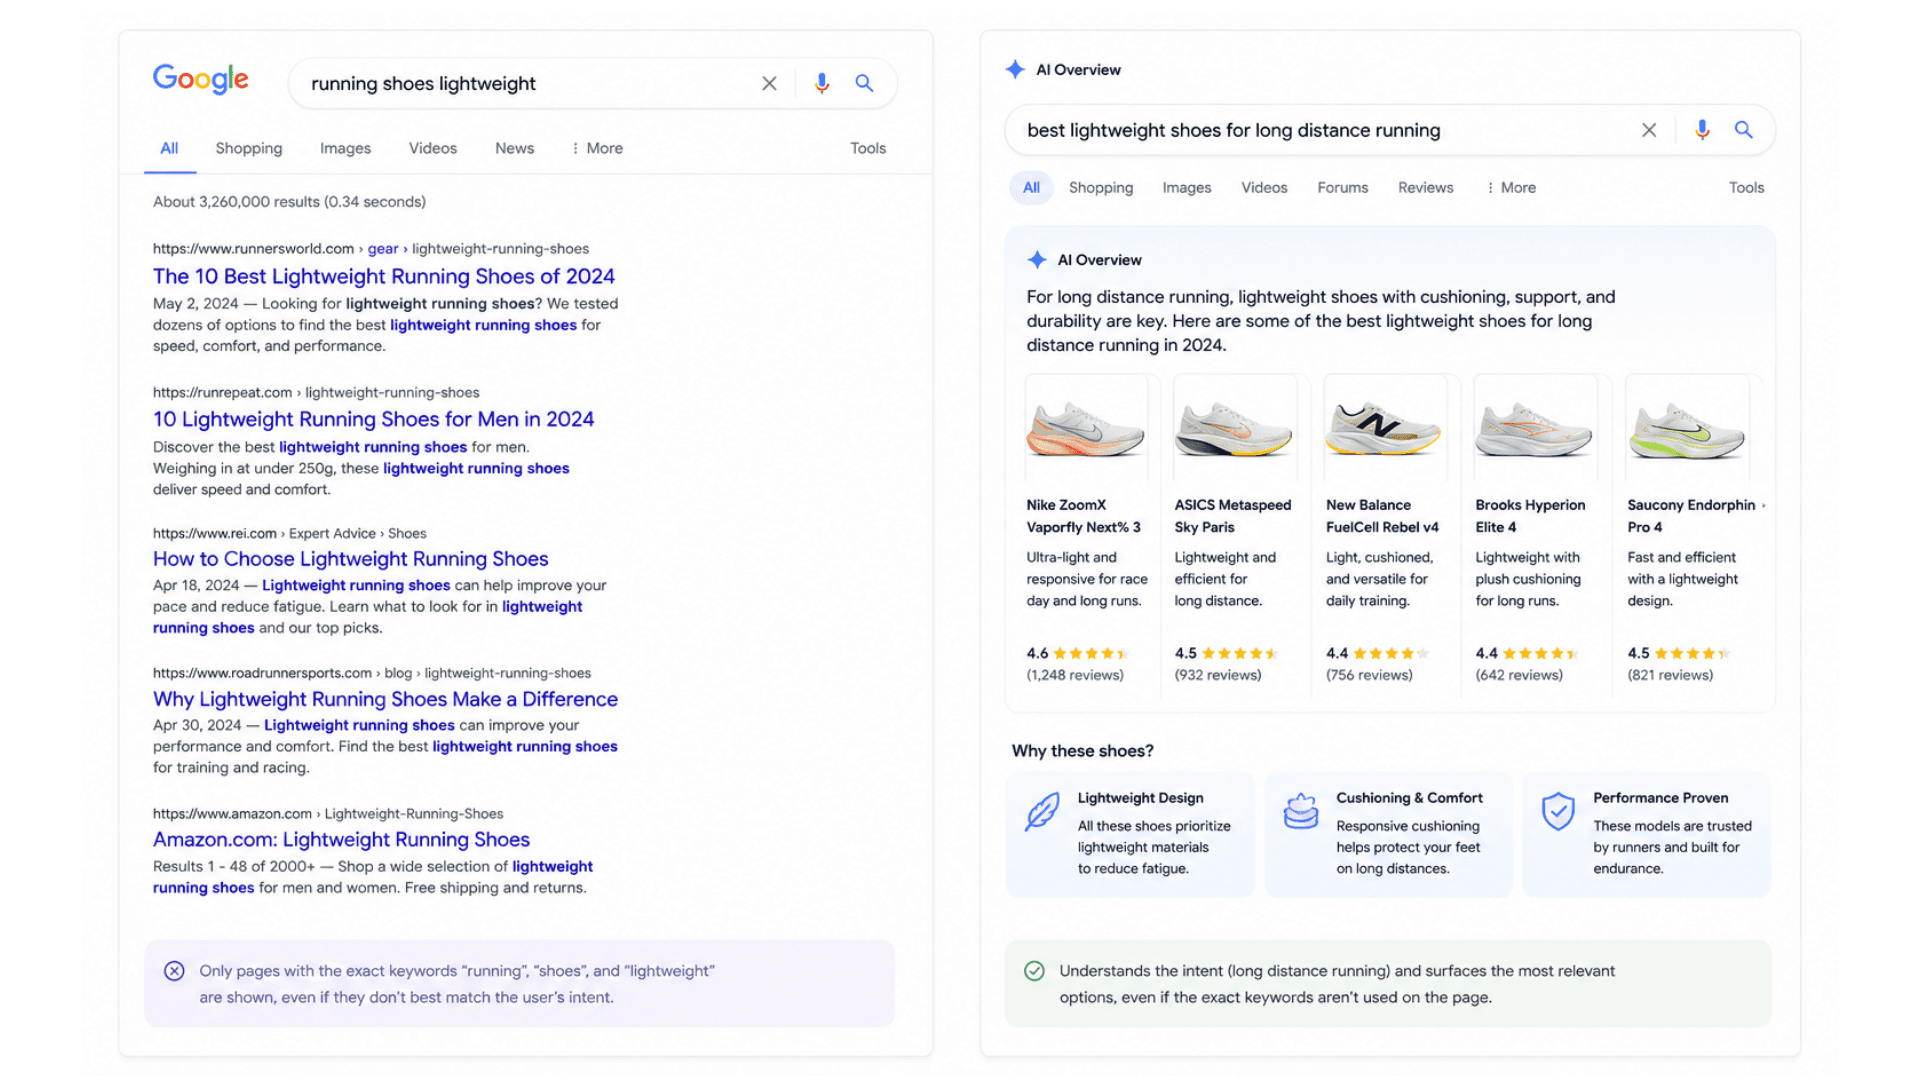Click the '(642 reviews)' count

point(1519,675)
